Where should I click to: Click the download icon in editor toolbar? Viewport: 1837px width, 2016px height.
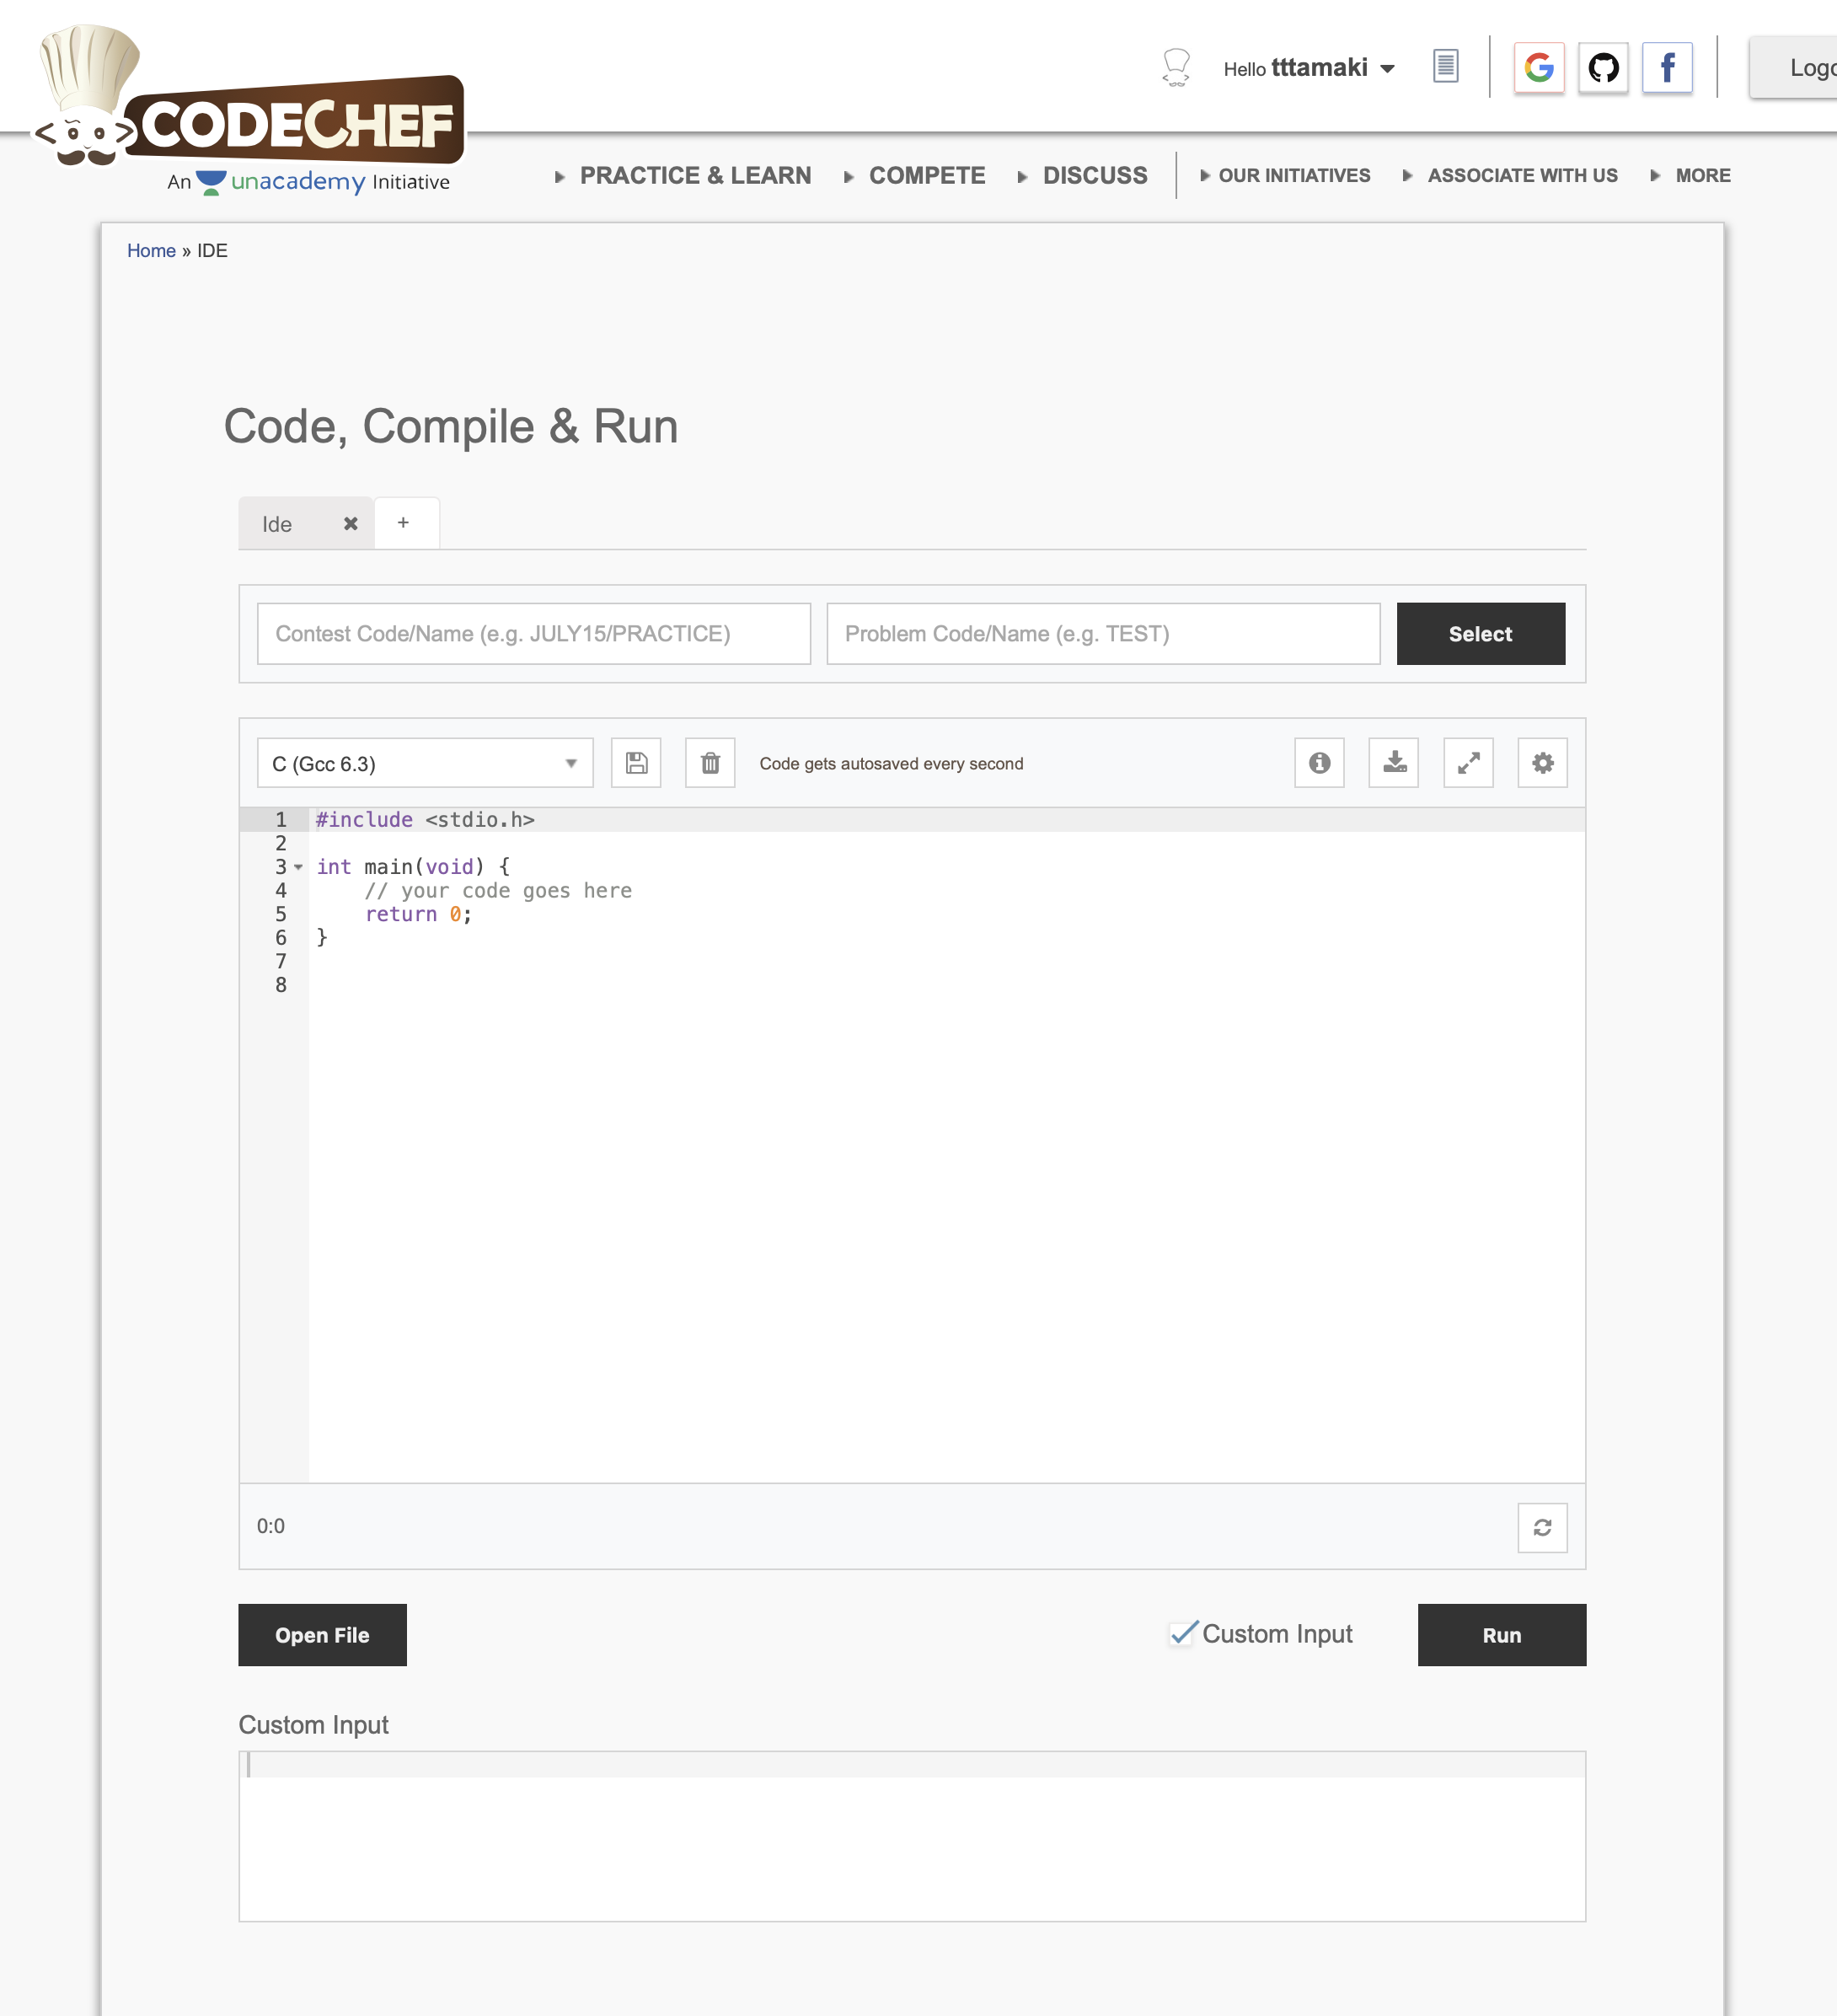1395,762
